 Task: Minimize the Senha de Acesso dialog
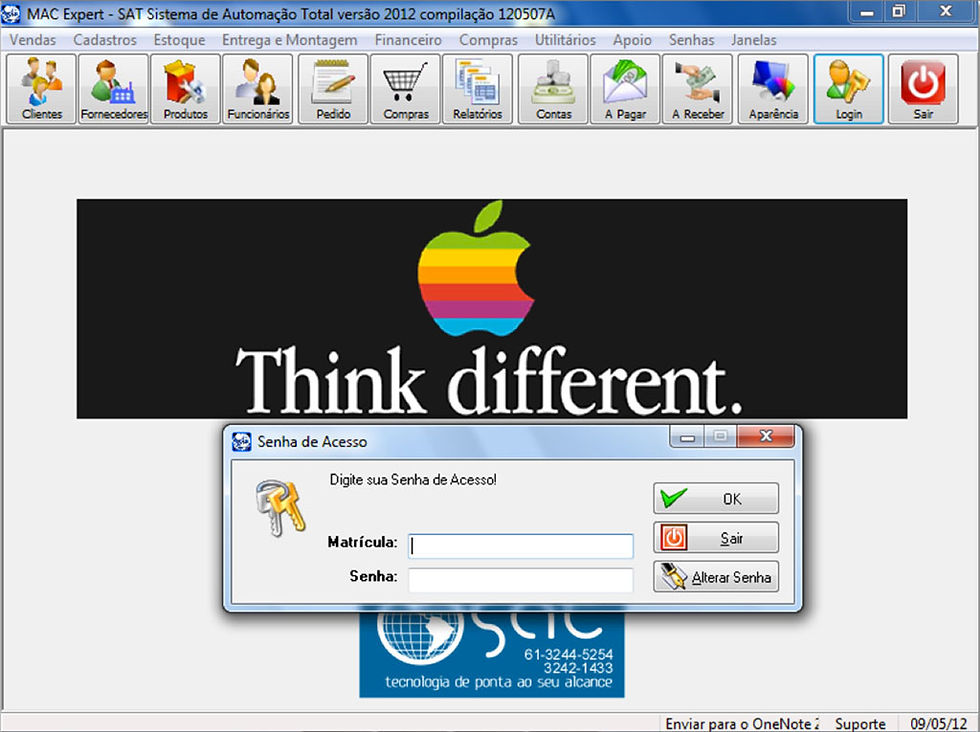coord(688,436)
